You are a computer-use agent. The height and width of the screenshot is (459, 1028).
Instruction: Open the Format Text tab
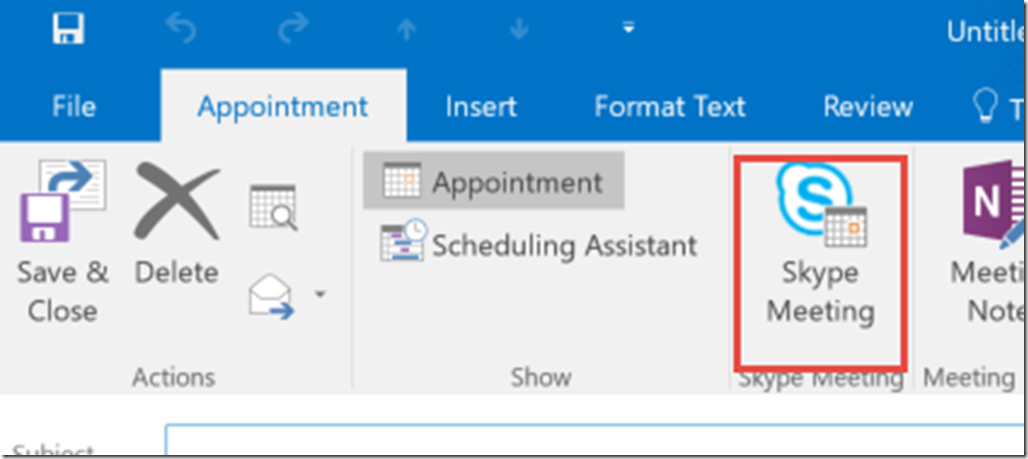[x=669, y=106]
